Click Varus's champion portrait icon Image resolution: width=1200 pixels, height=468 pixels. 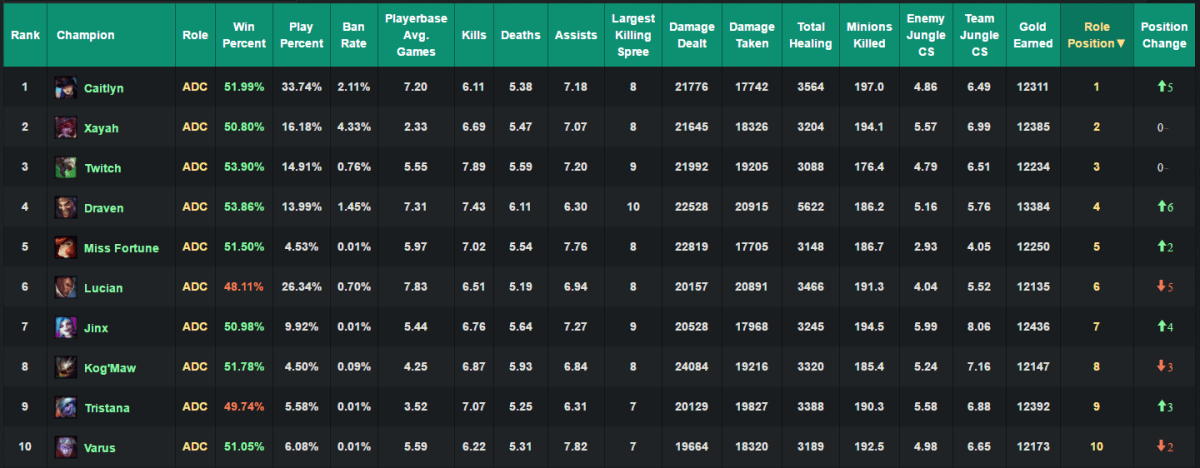click(66, 447)
